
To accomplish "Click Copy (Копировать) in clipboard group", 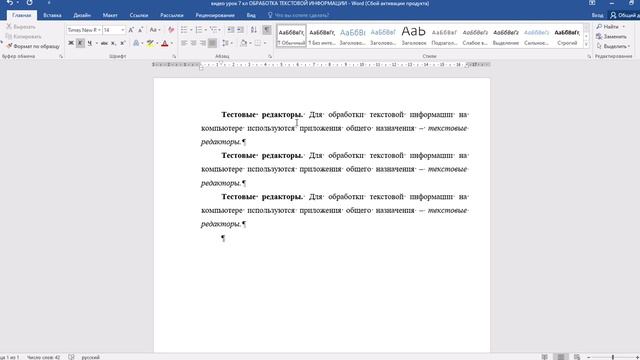I will click(x=24, y=36).
